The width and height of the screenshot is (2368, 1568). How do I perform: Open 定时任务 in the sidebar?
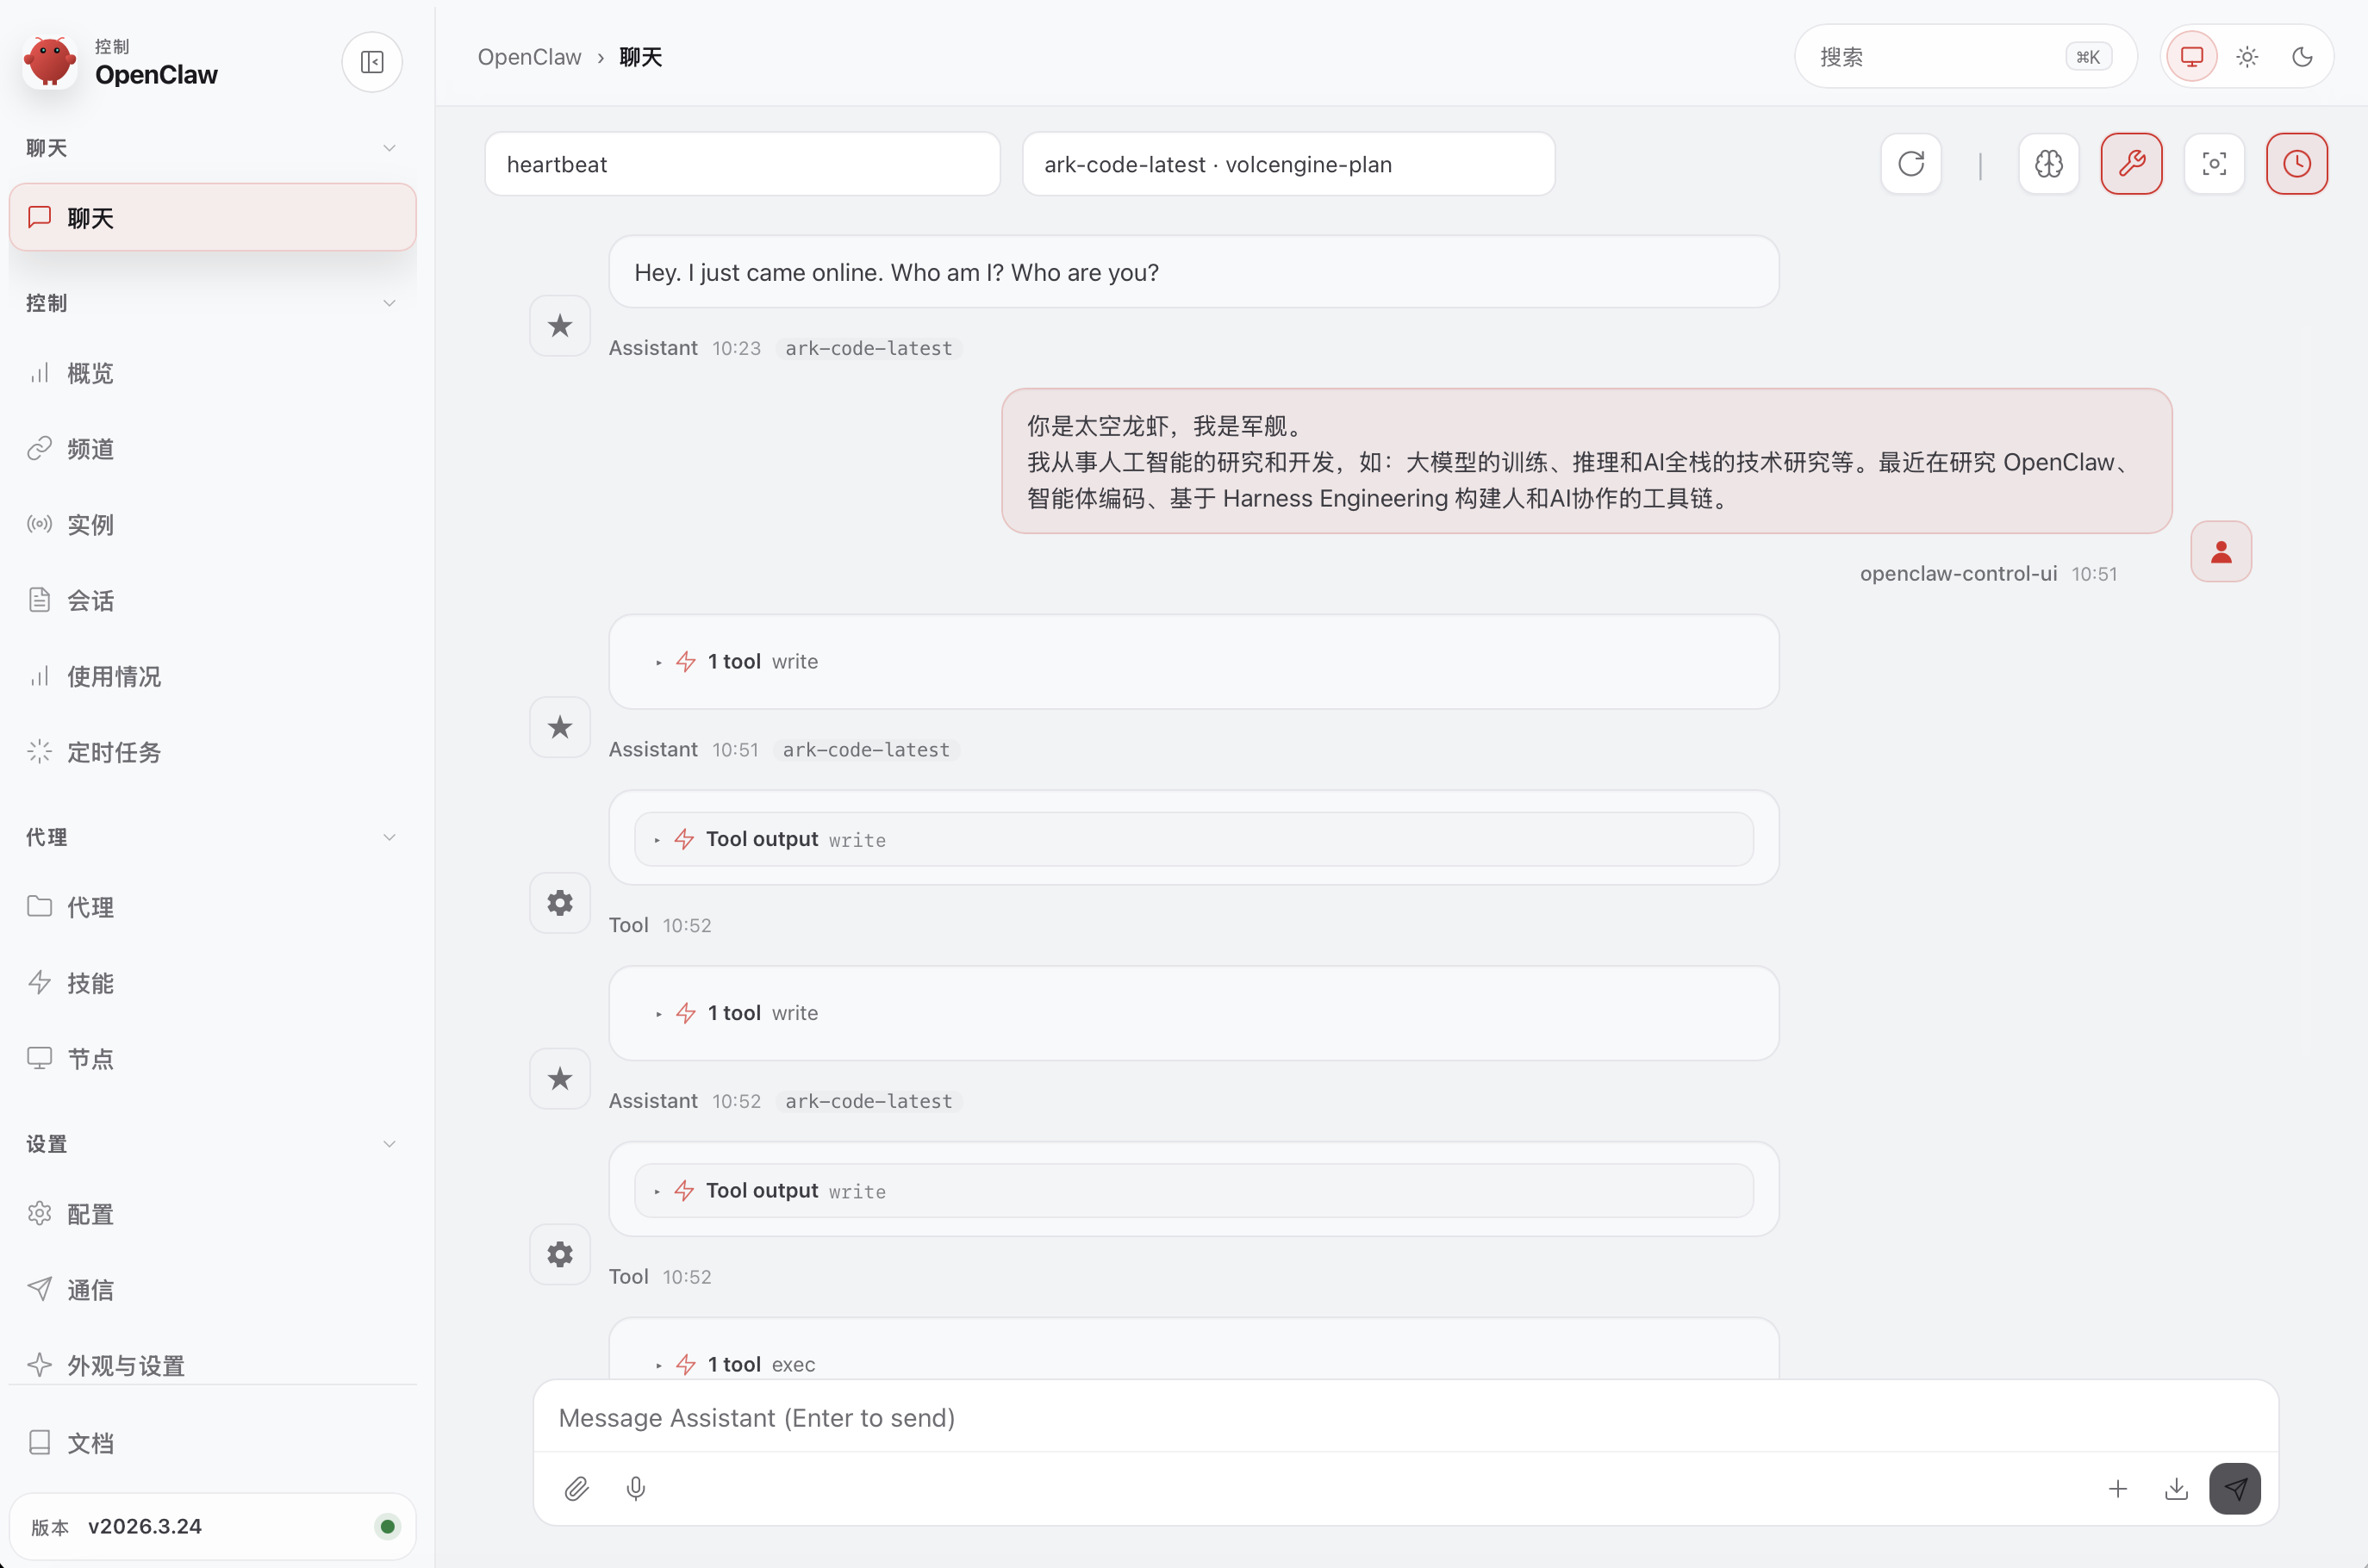113,752
